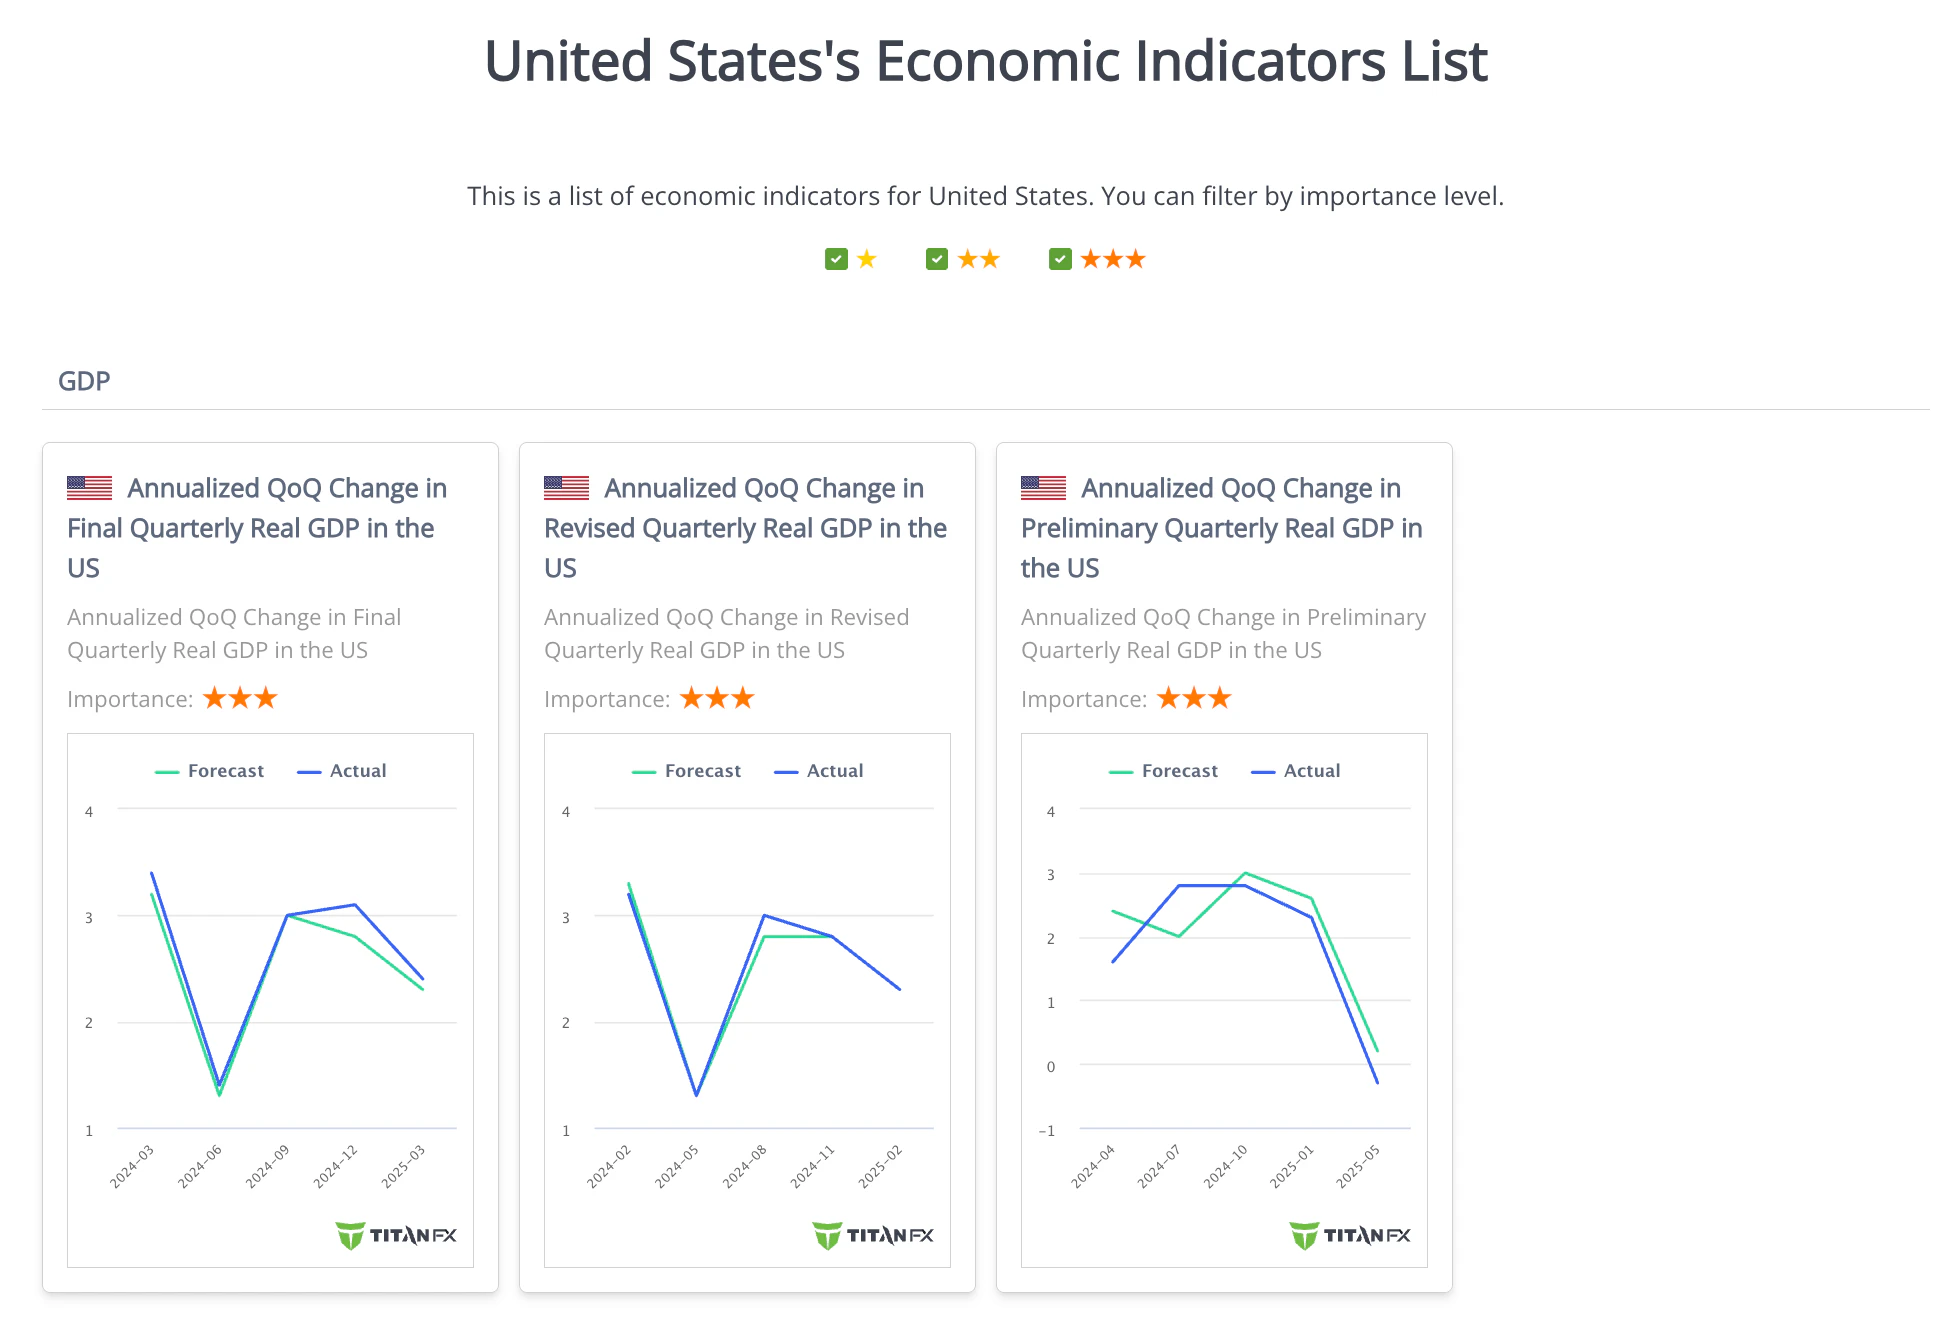Open the Final Quarterly Real GDP card title link

pos(257,527)
